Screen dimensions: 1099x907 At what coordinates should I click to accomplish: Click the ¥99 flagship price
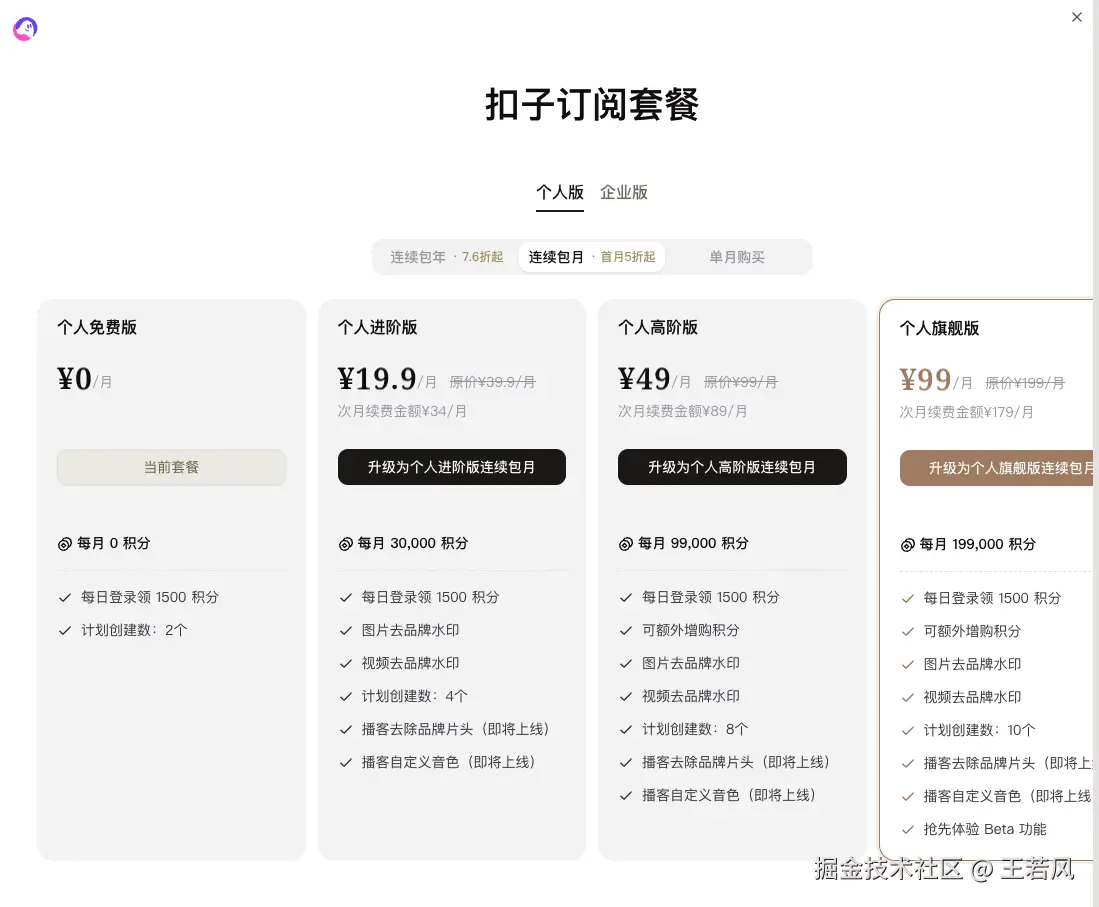tap(926, 380)
